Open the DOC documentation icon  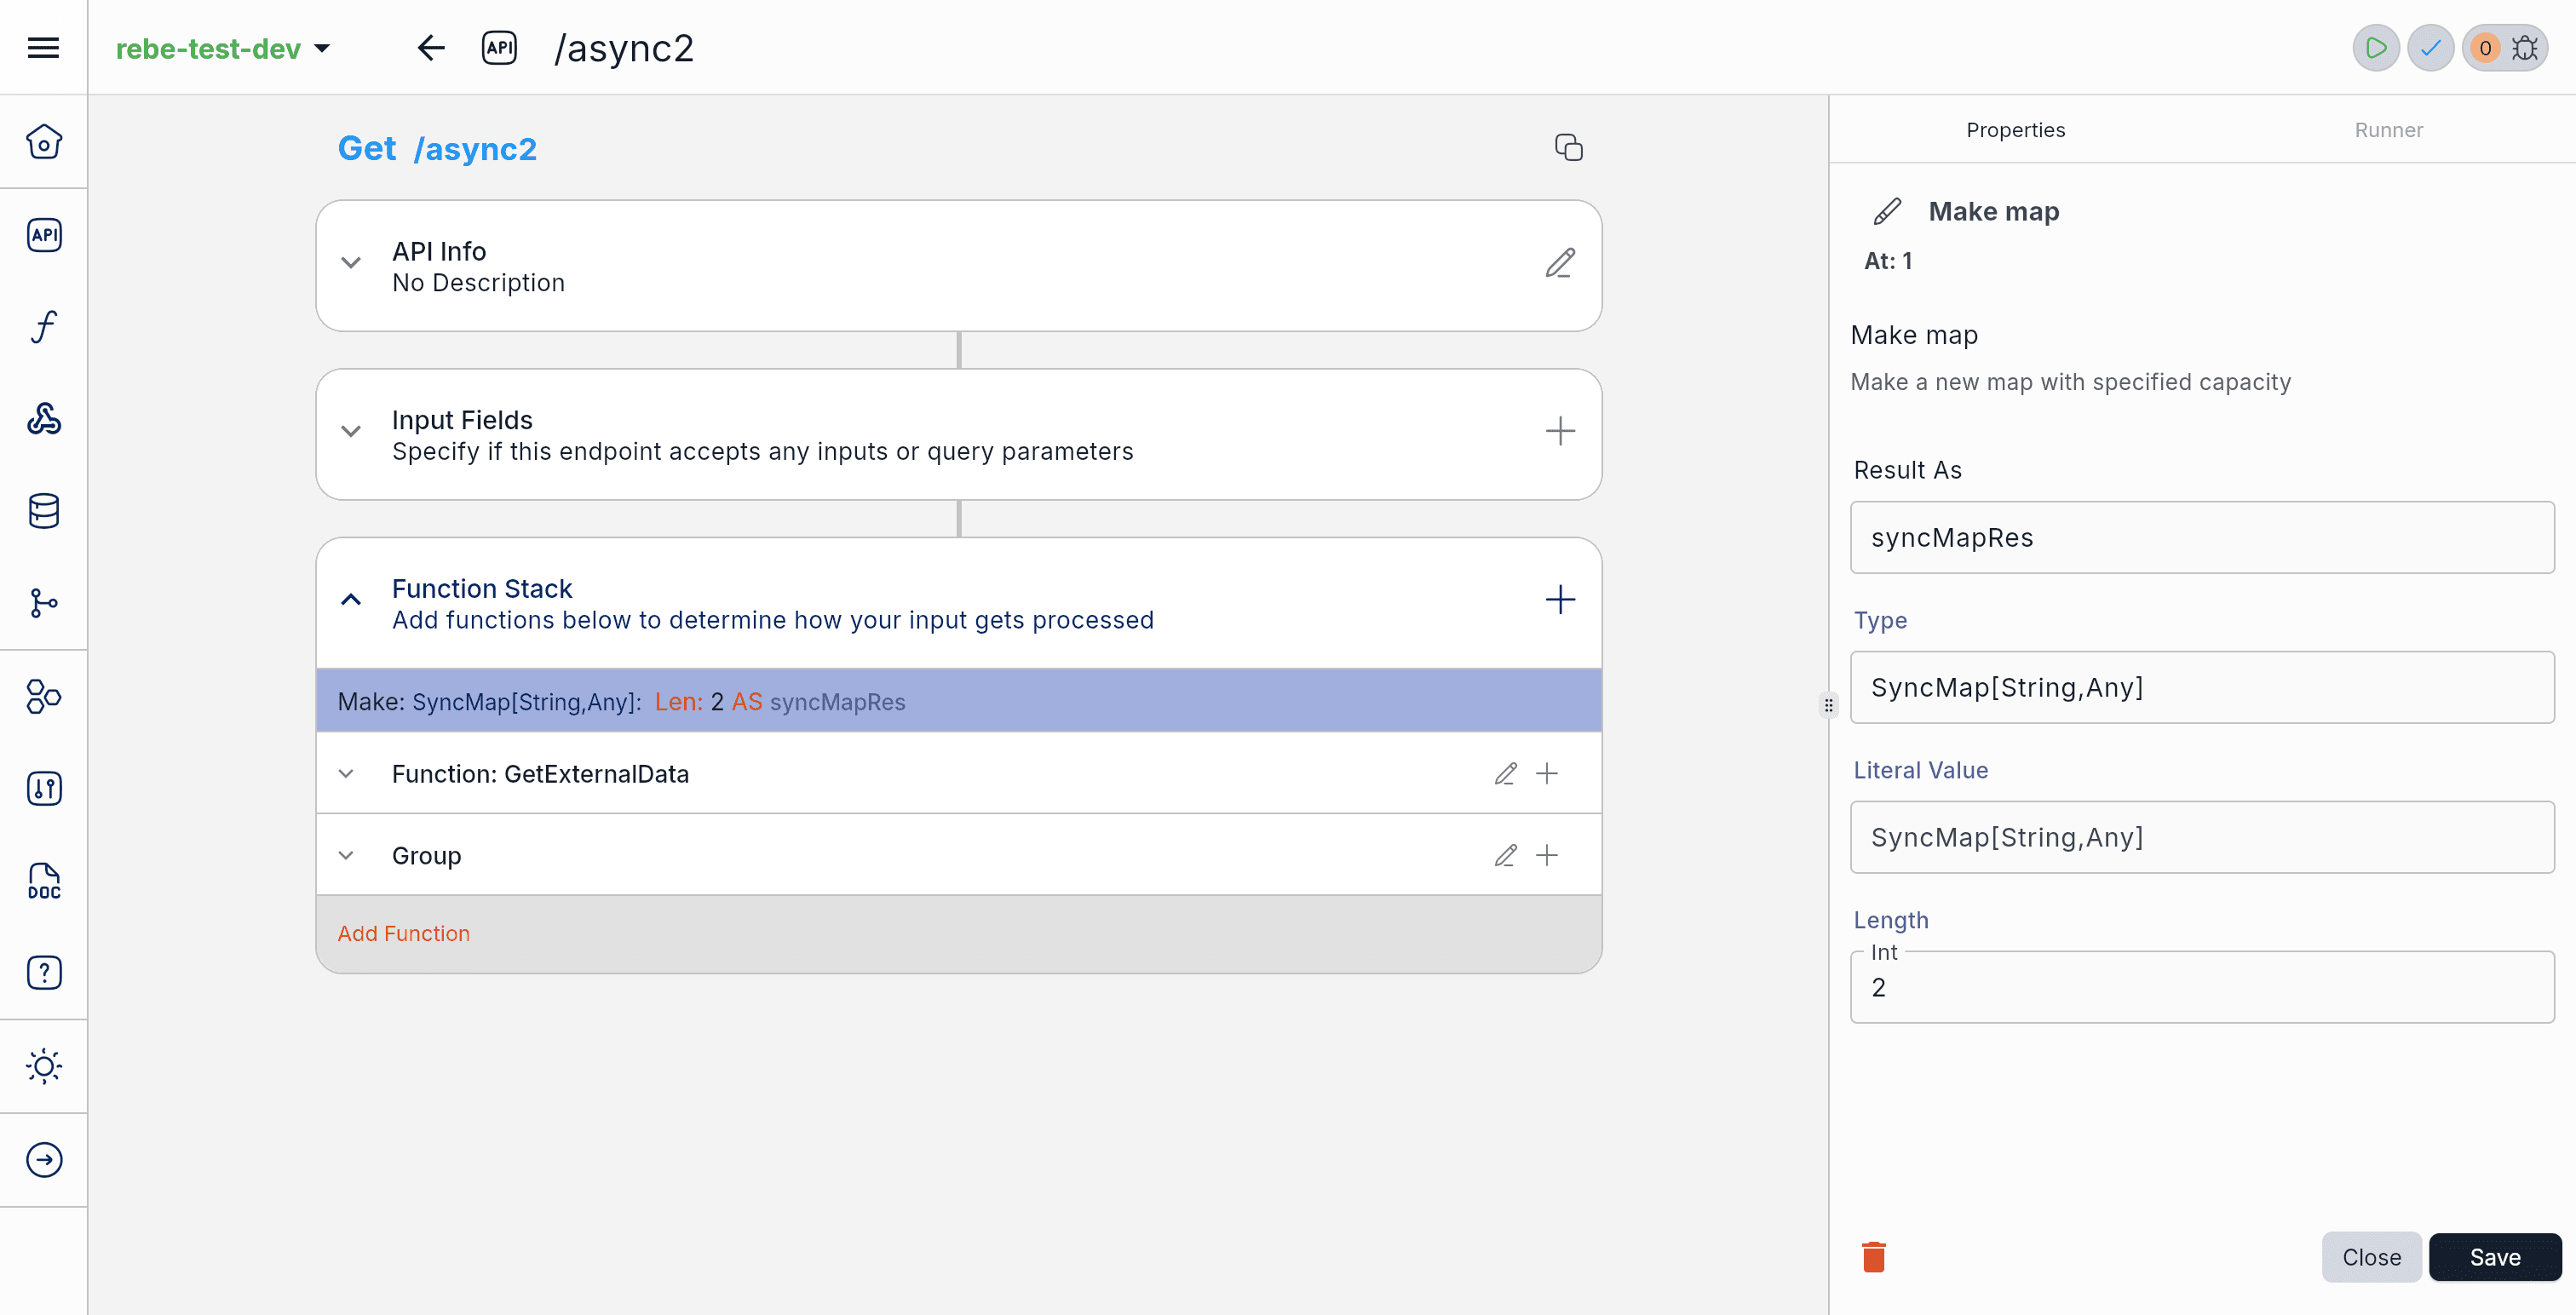coord(44,881)
